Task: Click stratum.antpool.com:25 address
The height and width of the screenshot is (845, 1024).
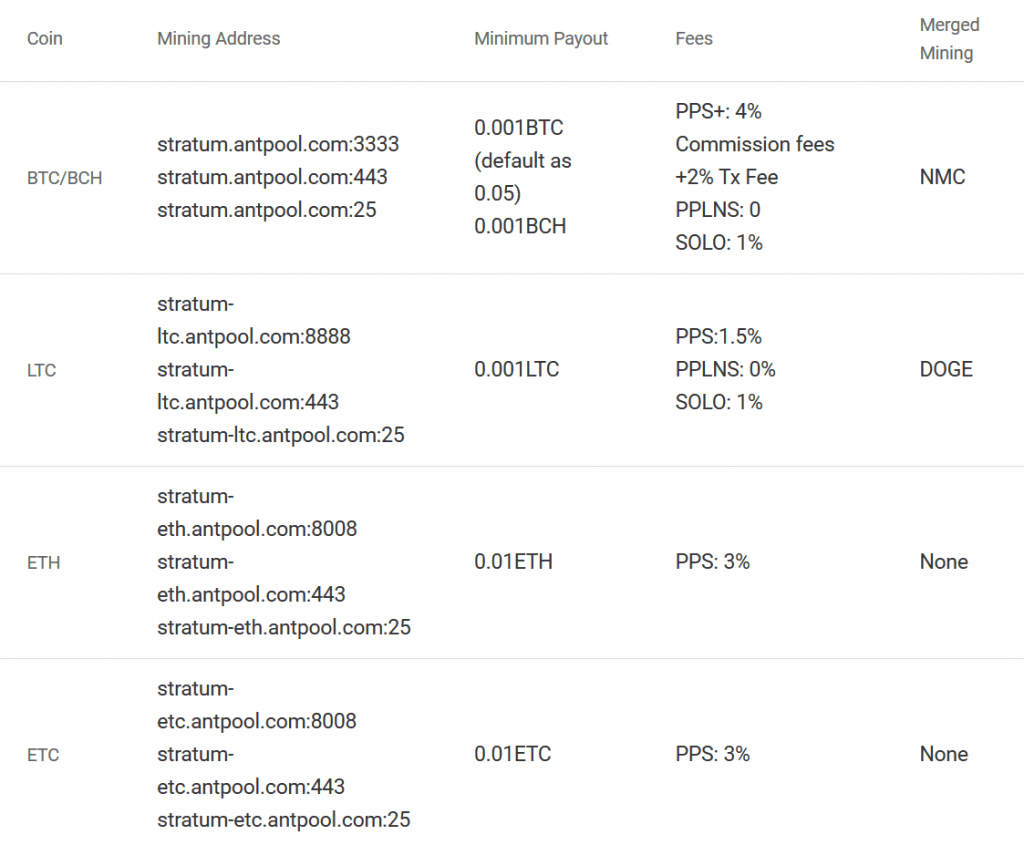Action: click(266, 210)
